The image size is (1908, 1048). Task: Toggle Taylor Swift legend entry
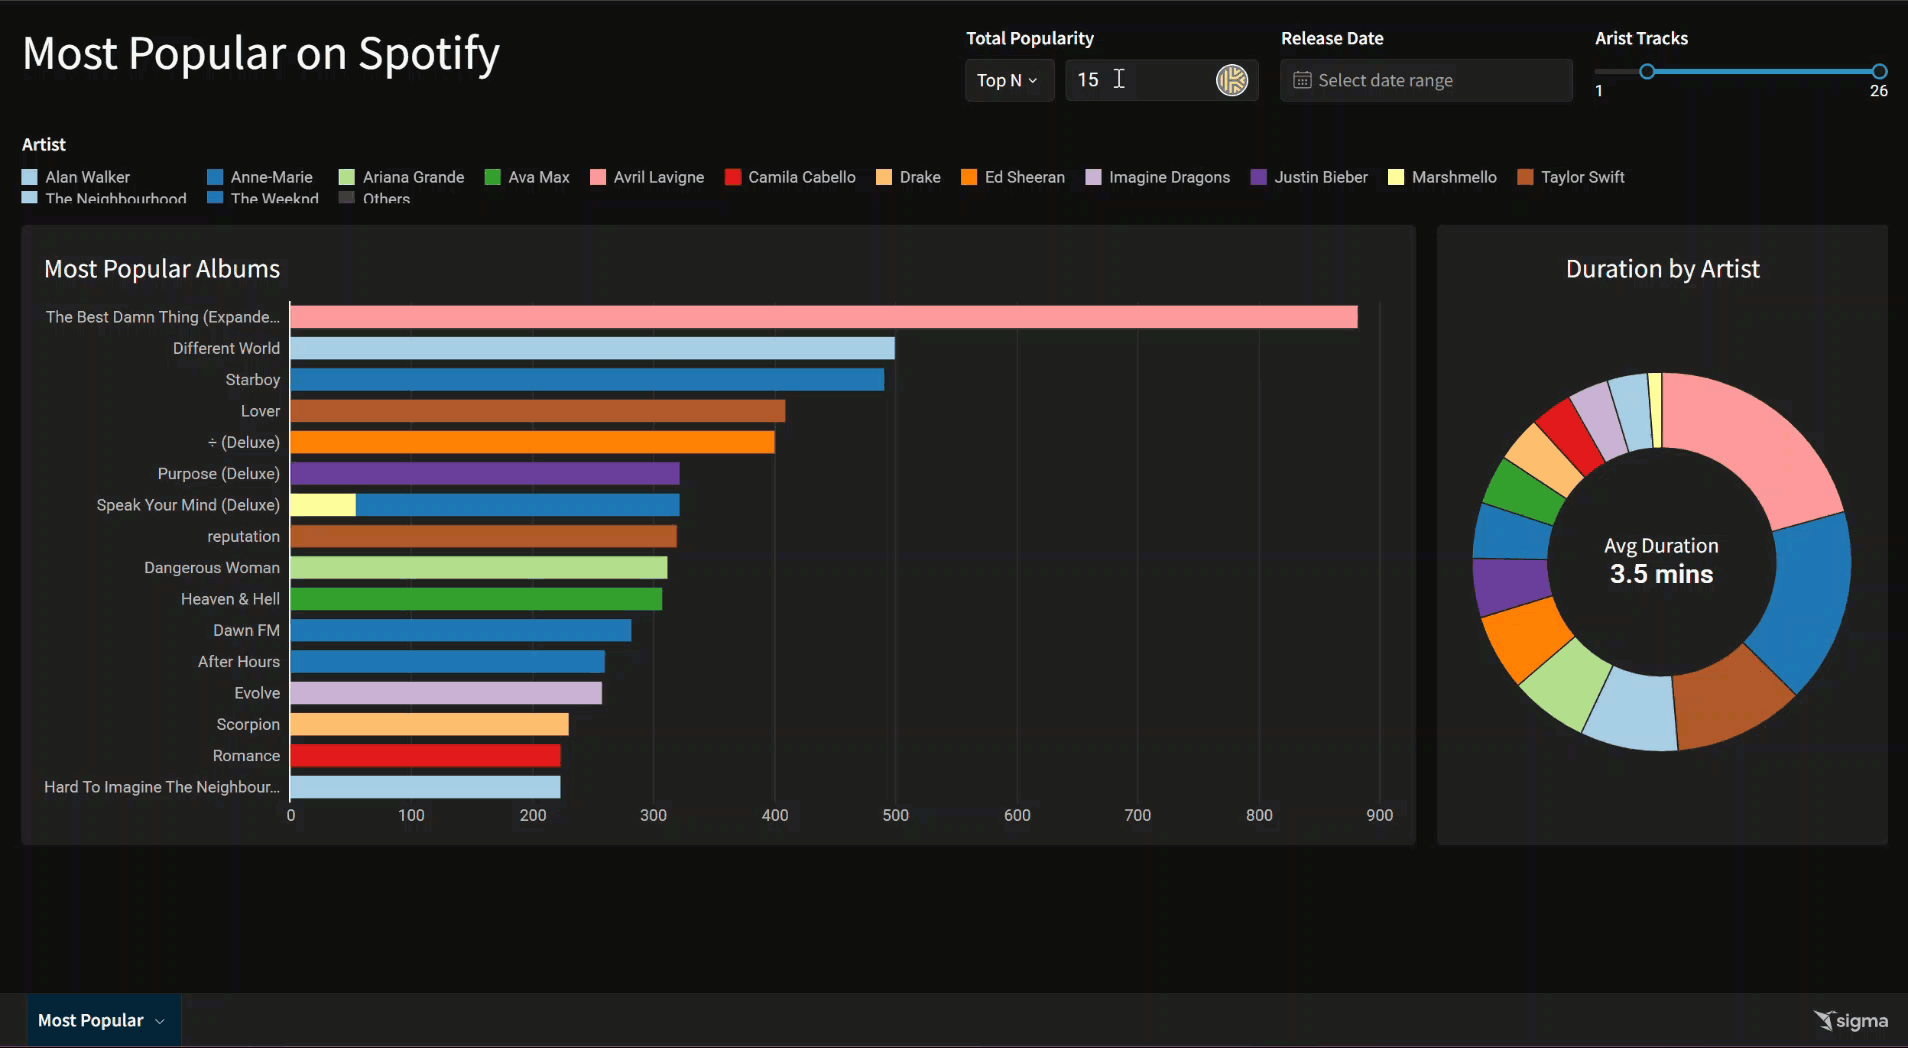[x=1582, y=177]
